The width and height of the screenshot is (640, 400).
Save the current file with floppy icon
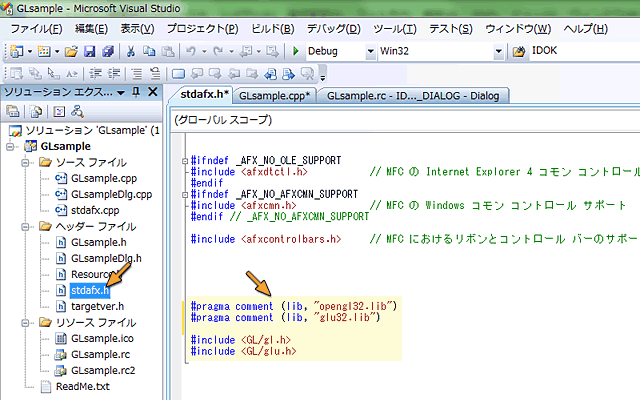click(89, 51)
